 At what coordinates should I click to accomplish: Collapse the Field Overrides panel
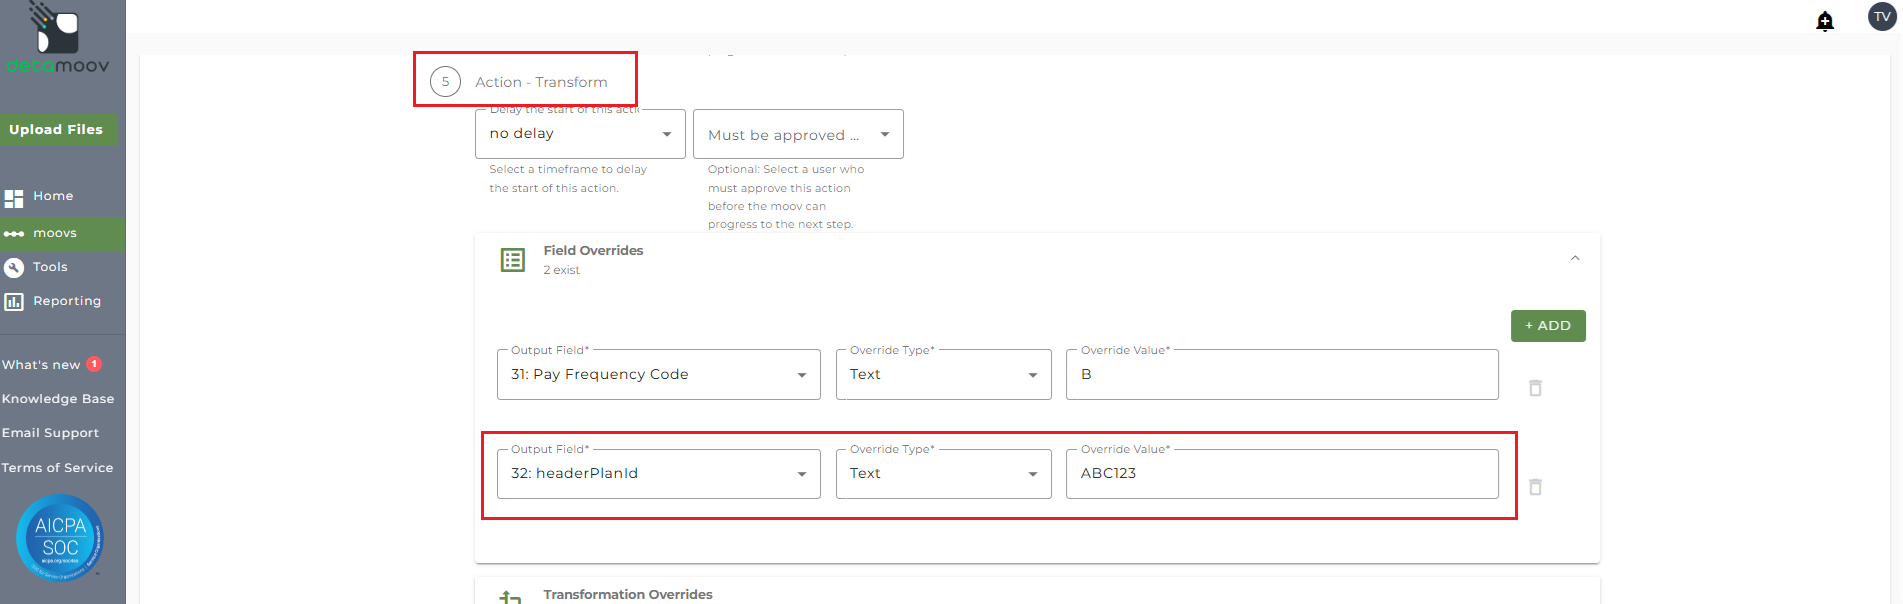pyautogui.click(x=1575, y=258)
